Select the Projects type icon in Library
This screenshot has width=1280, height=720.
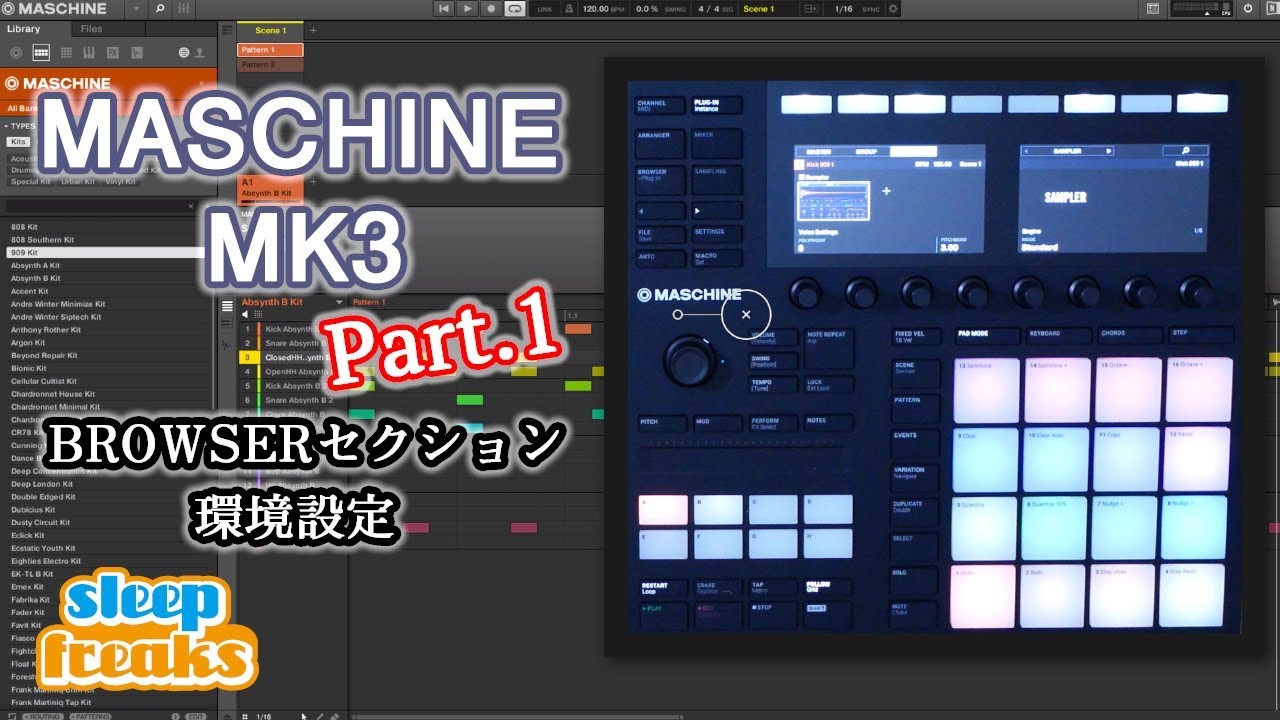(16, 52)
